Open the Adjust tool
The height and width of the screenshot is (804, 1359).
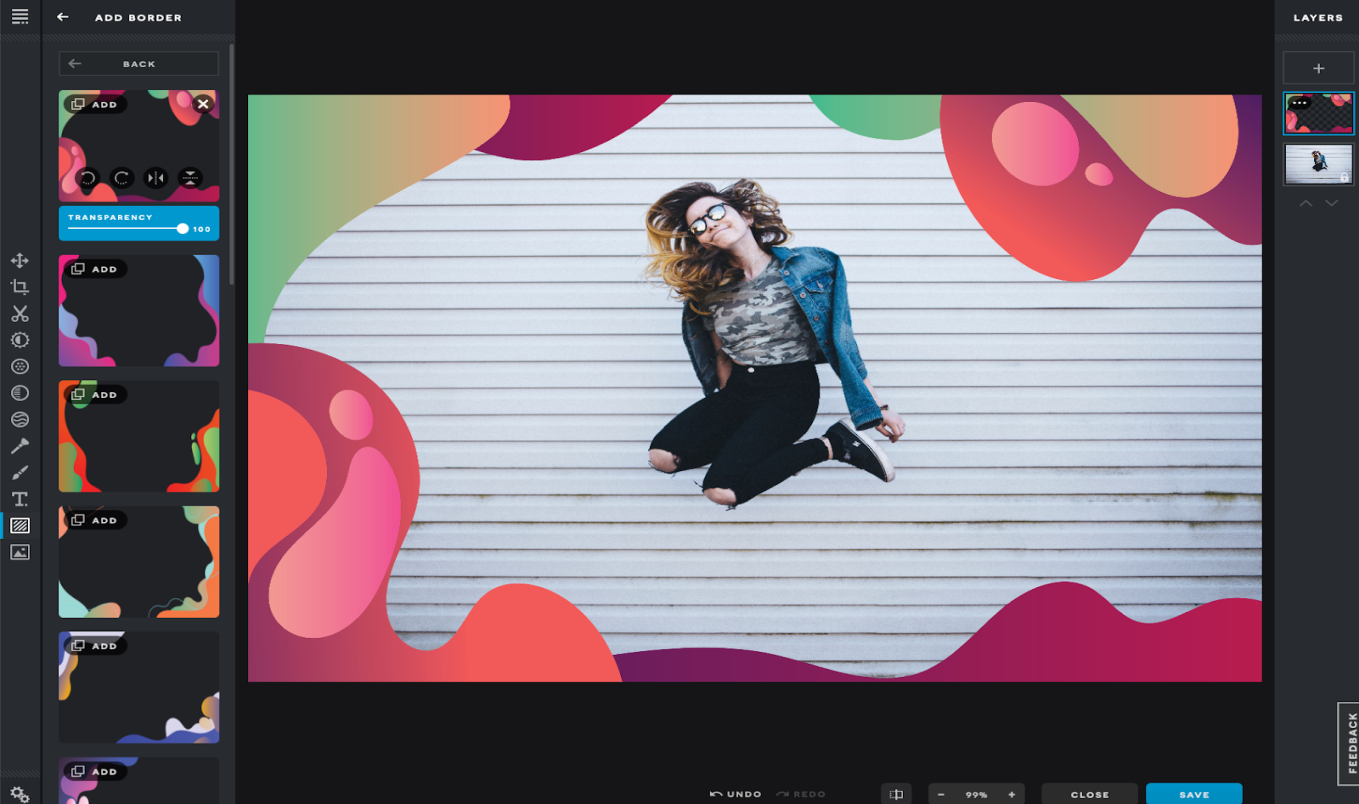pyautogui.click(x=19, y=340)
